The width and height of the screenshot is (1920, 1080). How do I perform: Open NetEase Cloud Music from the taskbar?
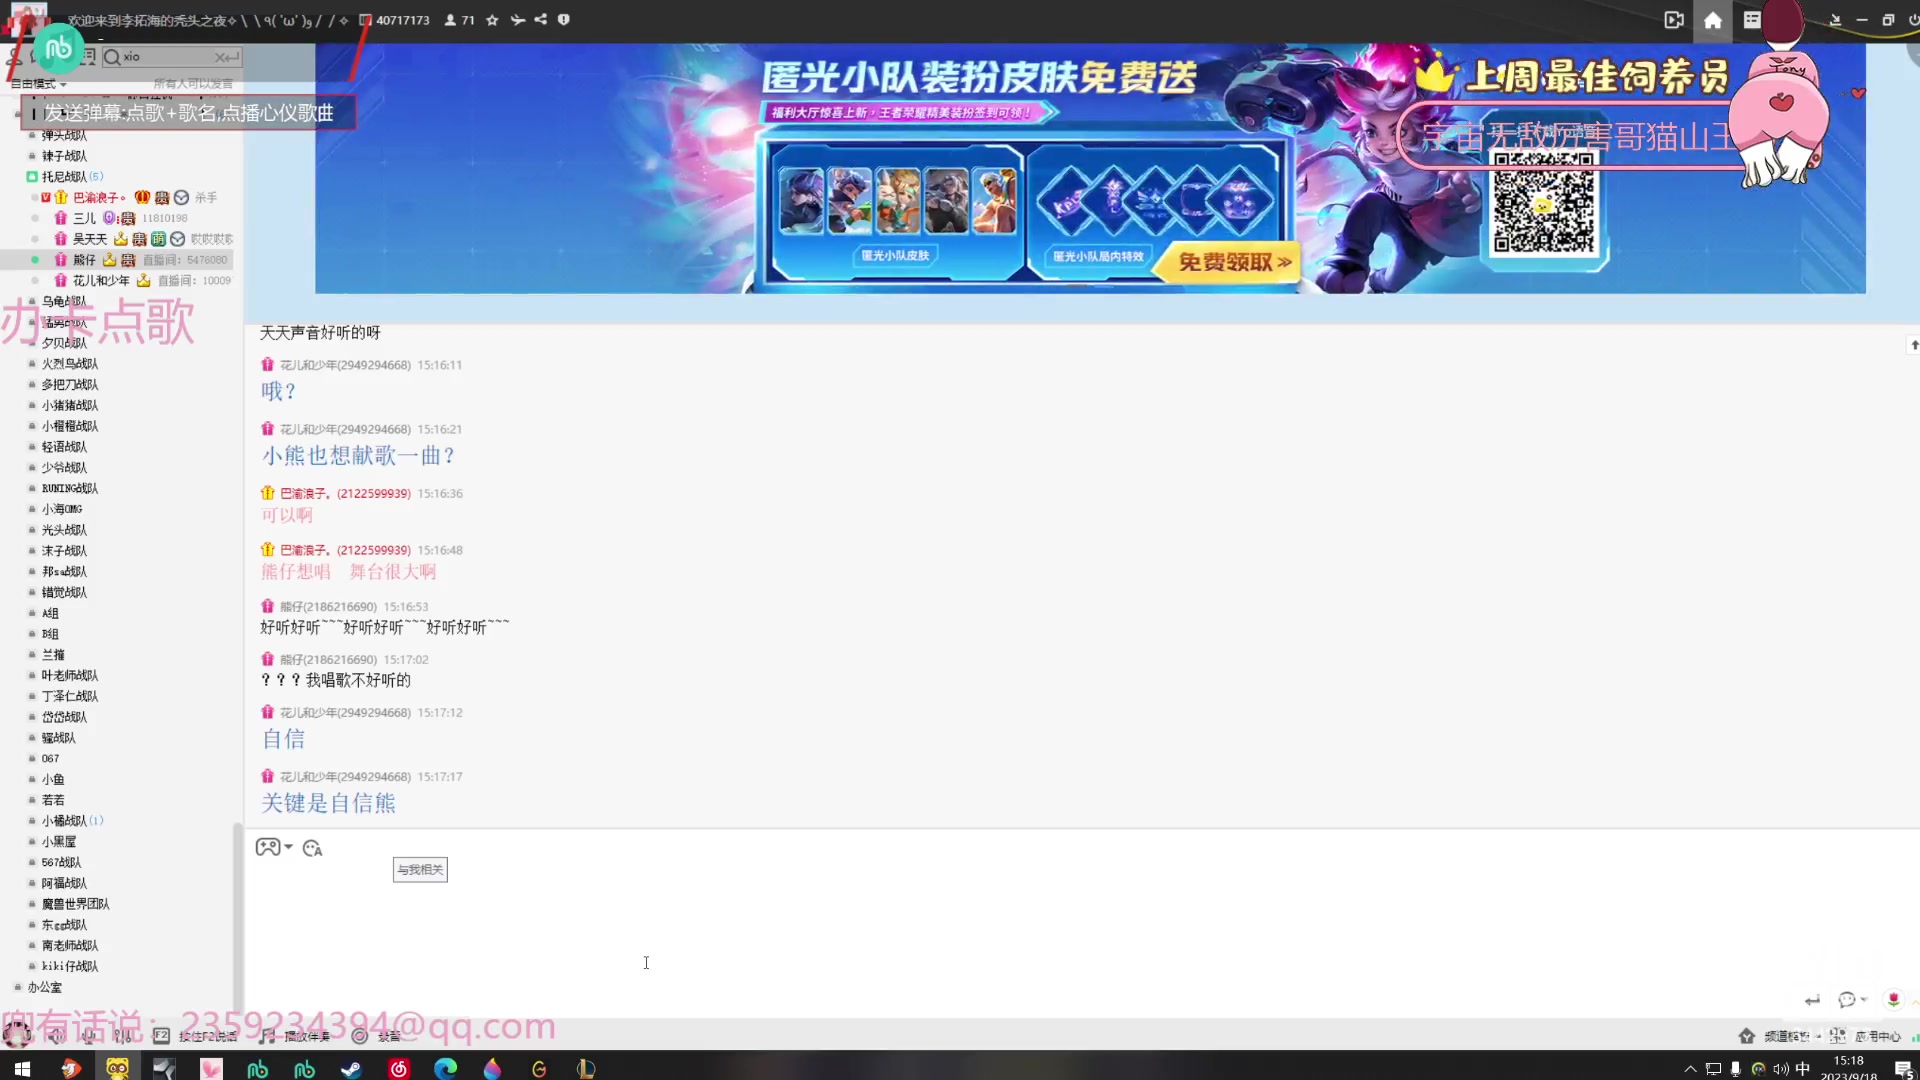coord(398,1069)
